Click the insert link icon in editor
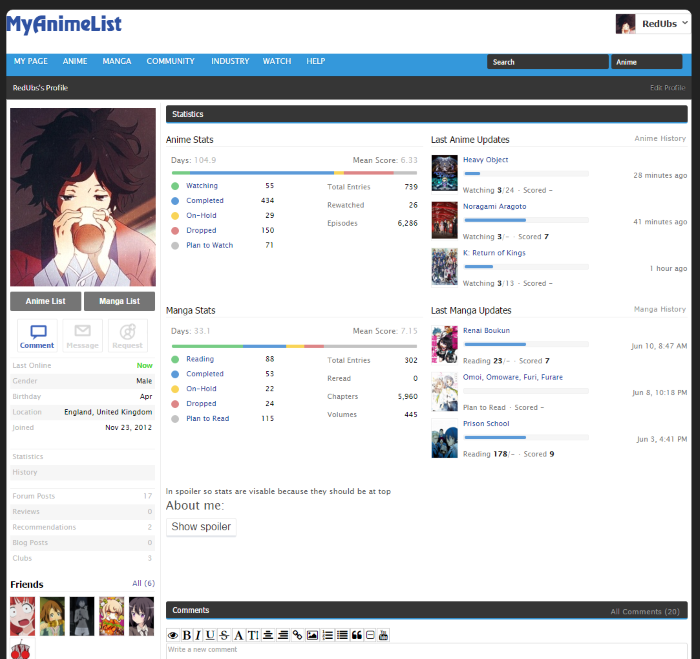This screenshot has height=659, width=700. pos(298,635)
